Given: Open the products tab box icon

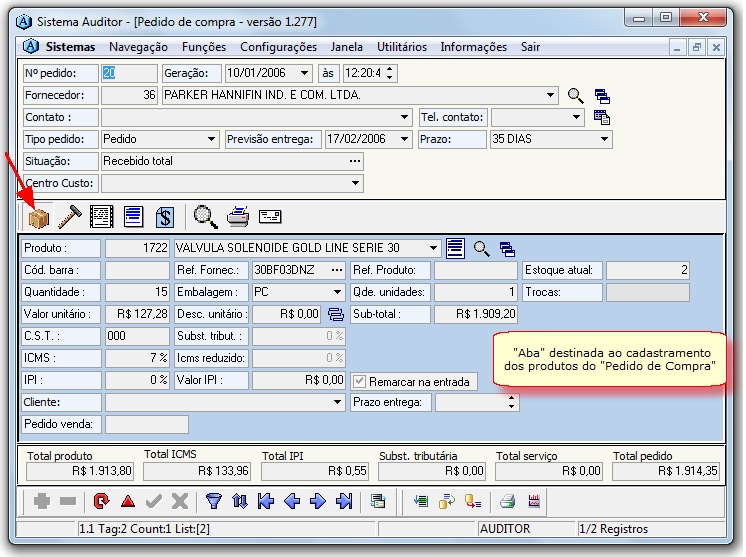Looking at the screenshot, I should 39,217.
